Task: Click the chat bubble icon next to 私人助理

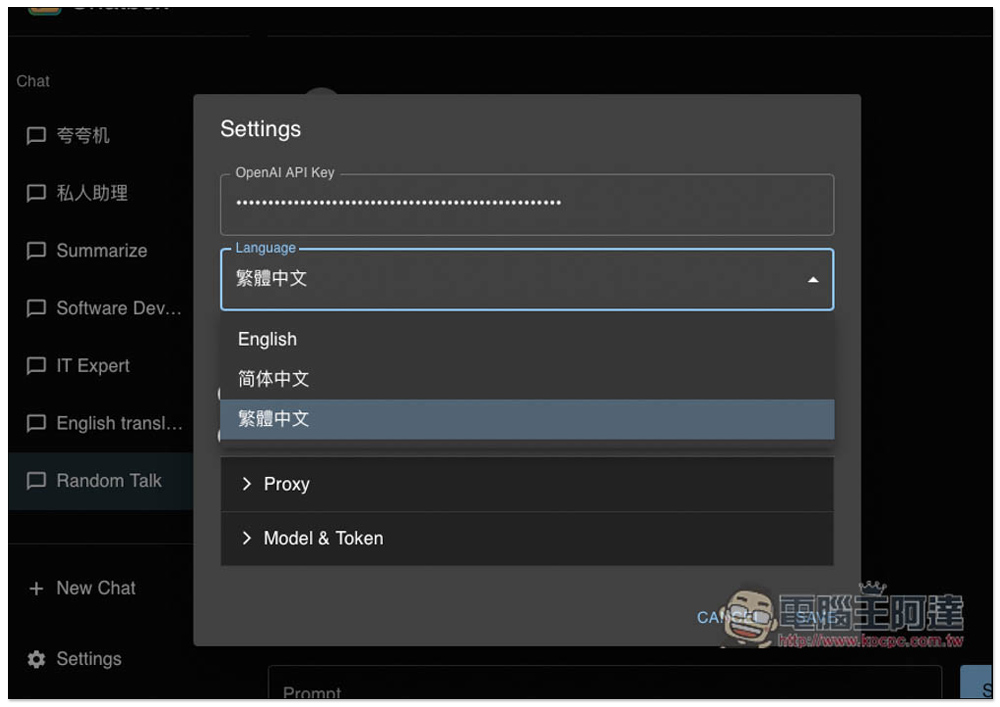Action: click(36, 193)
